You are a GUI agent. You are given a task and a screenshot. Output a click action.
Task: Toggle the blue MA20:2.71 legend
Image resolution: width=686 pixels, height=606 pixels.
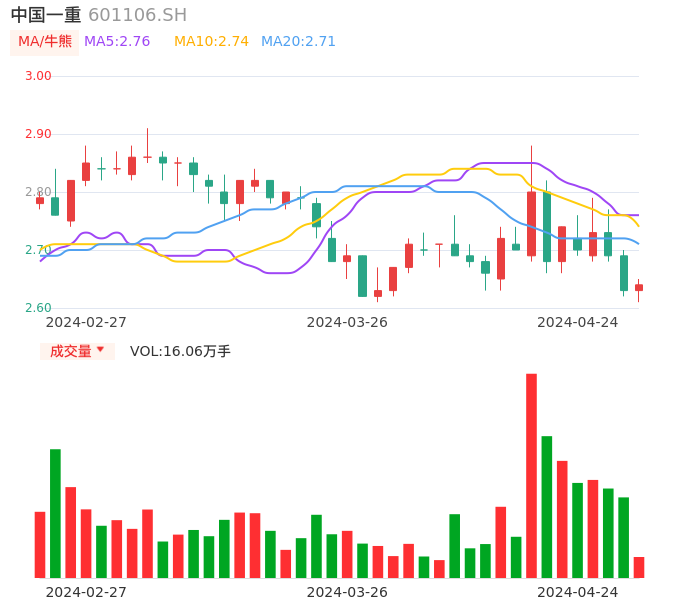[x=298, y=42]
